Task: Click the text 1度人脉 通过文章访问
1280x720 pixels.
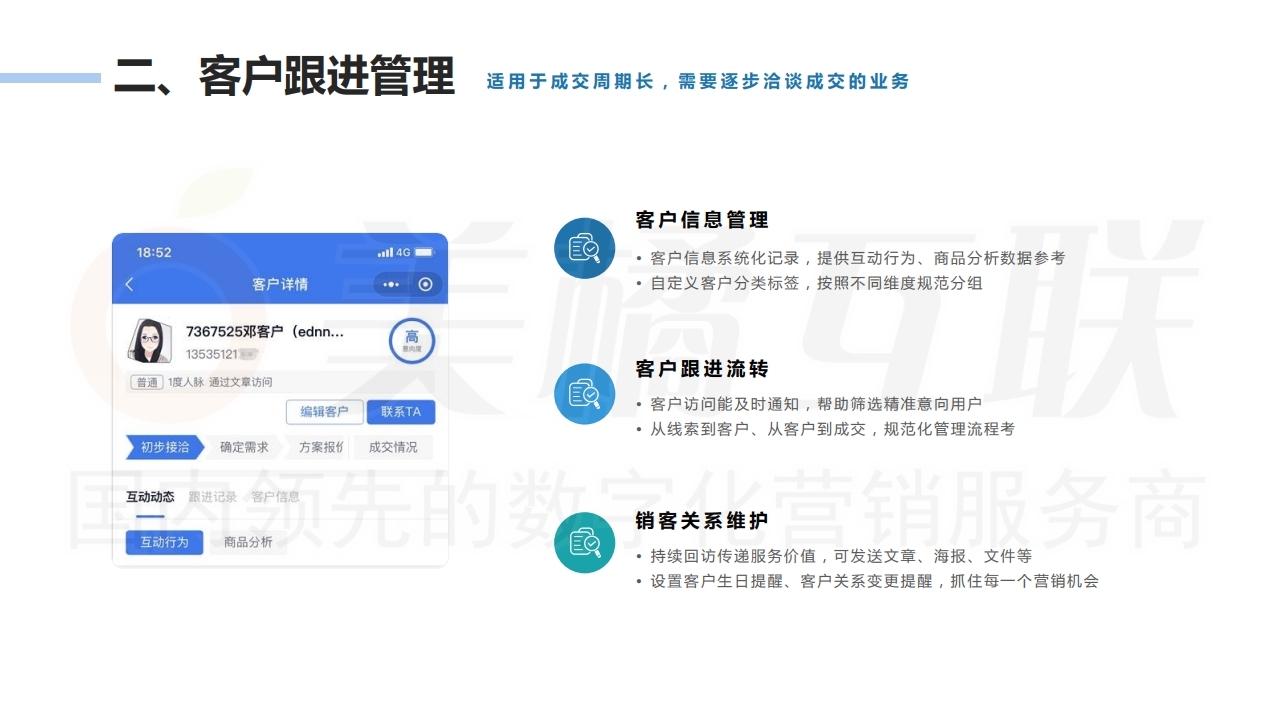Action: coord(220,382)
